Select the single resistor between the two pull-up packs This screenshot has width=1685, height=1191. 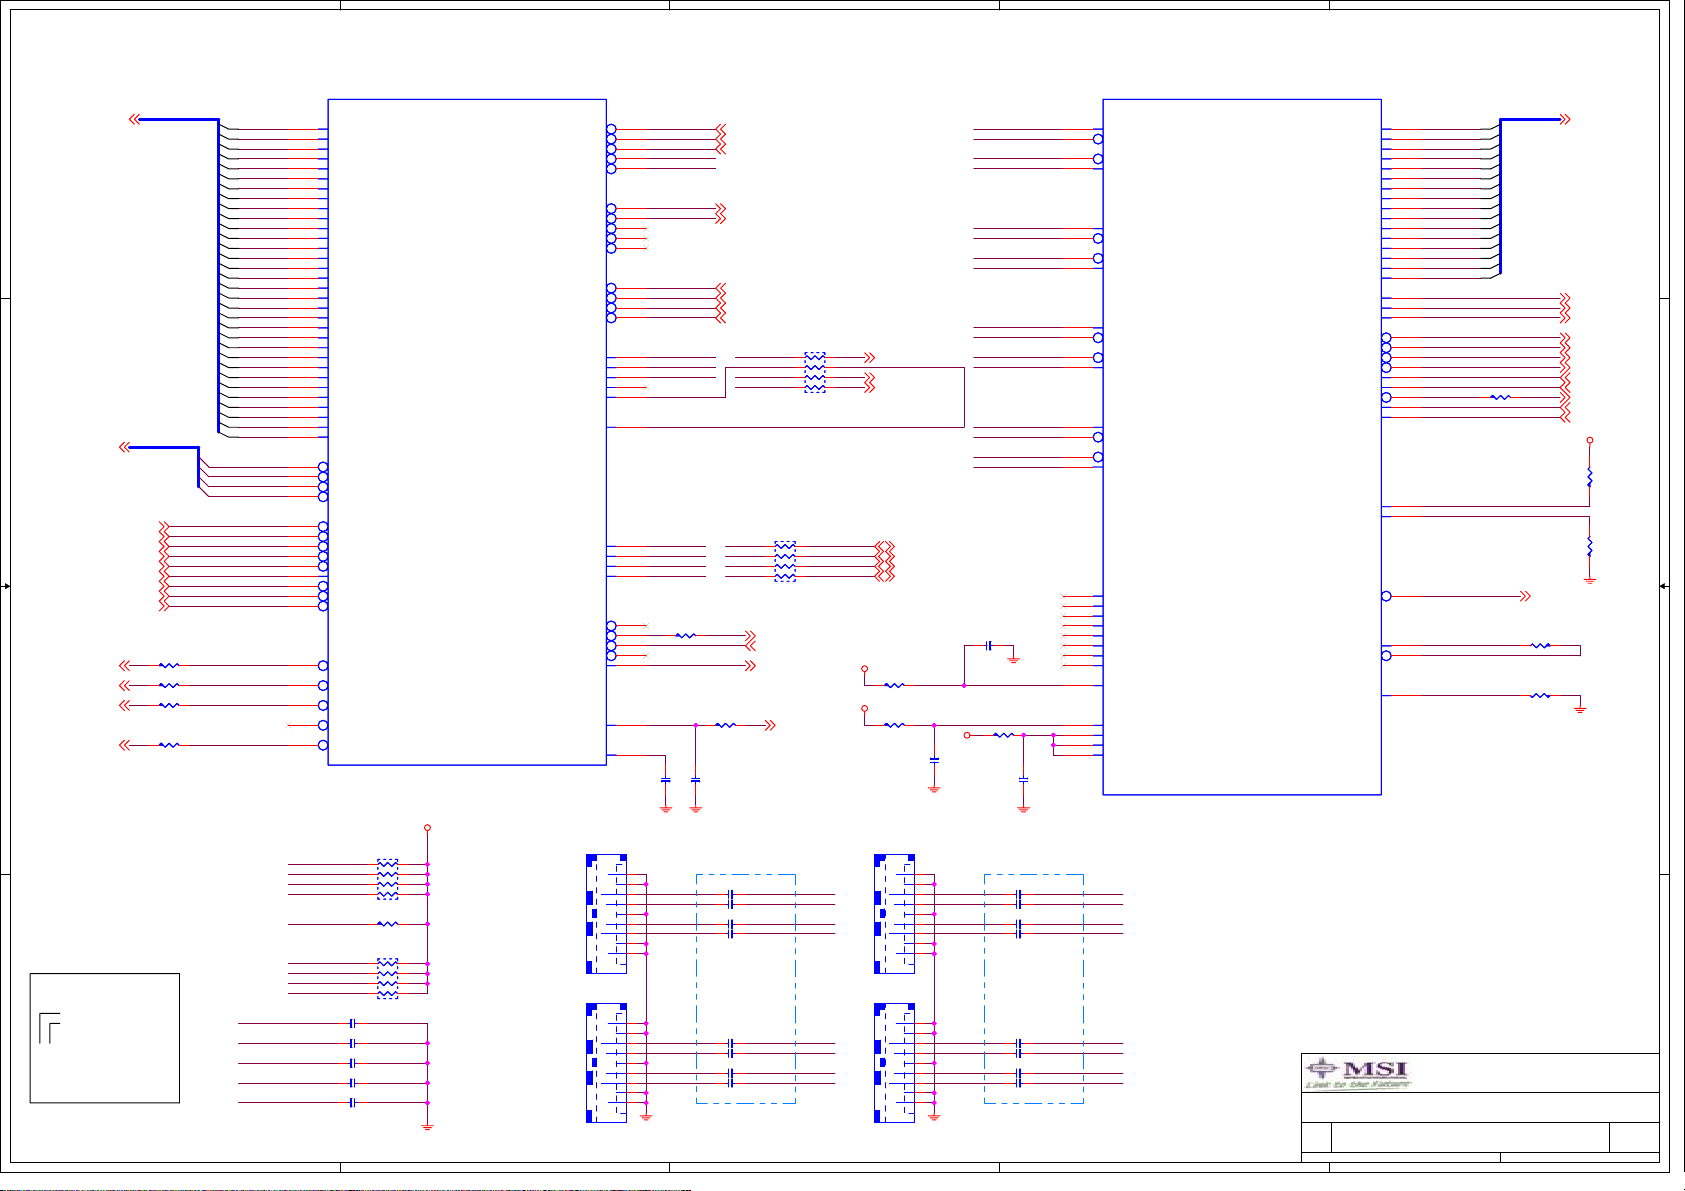point(387,924)
